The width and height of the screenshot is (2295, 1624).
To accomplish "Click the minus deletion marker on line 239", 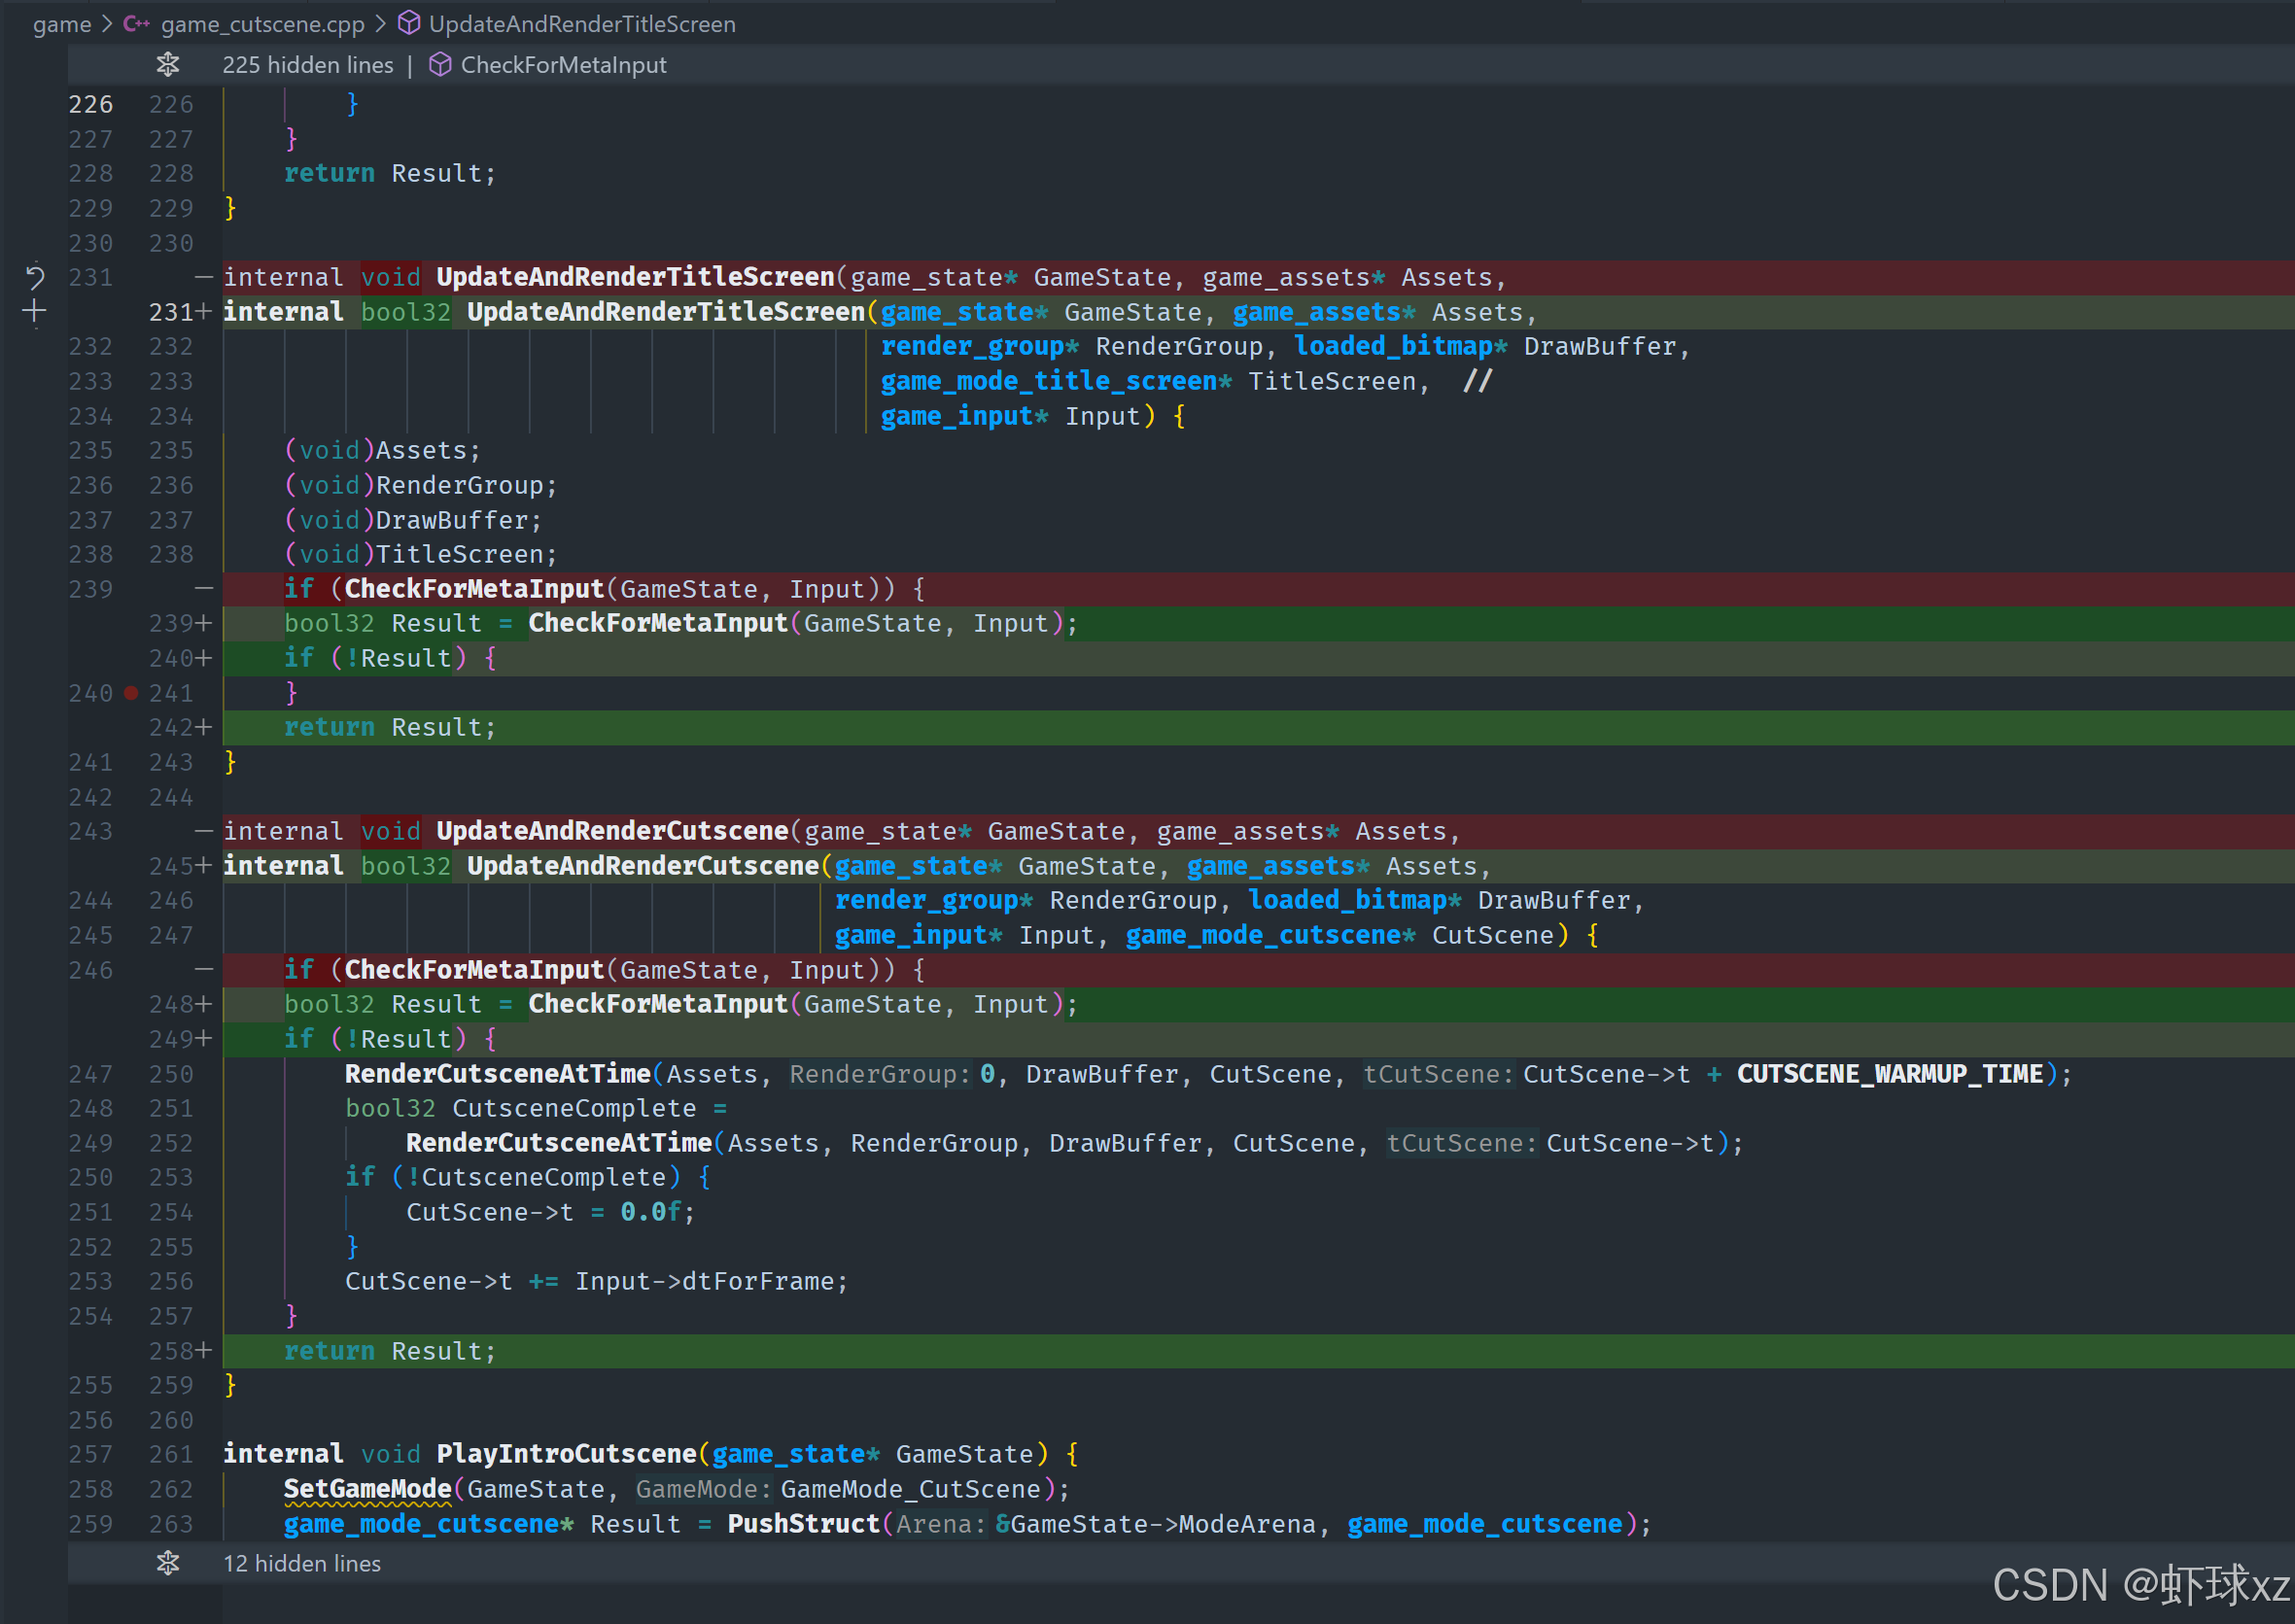I will click(x=204, y=589).
